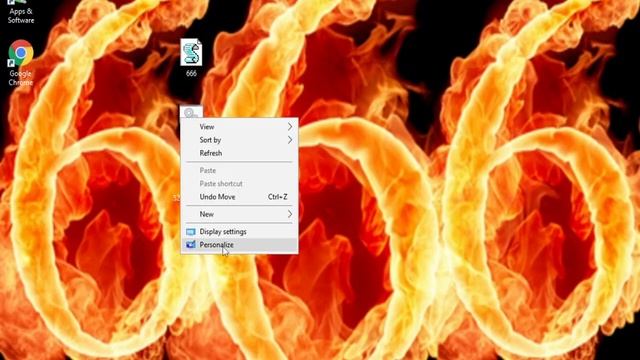This screenshot has width=640, height=360.
Task: Expand the New submenu arrow
Action: click(290, 214)
